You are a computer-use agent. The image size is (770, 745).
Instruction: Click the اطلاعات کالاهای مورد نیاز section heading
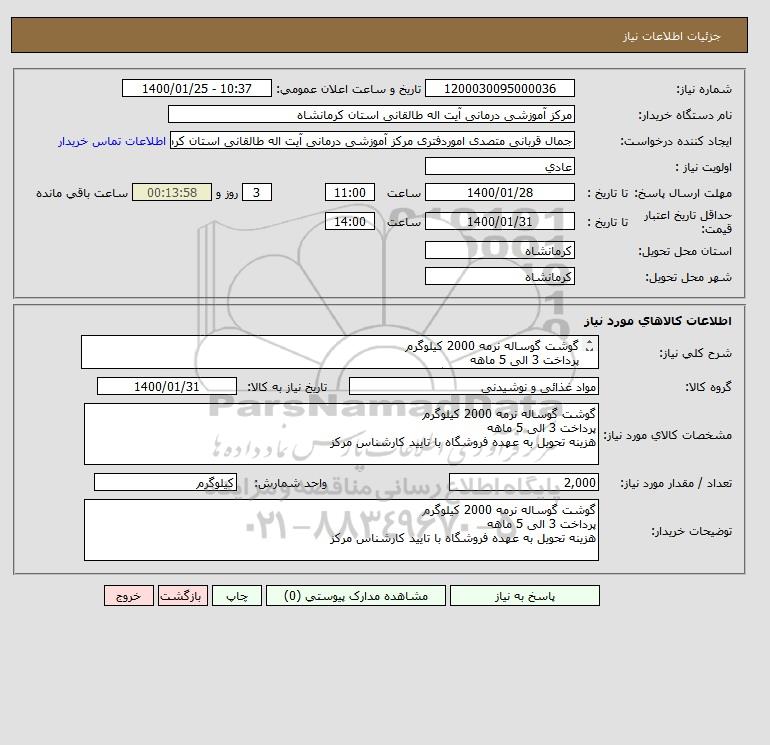pyautogui.click(x=658, y=321)
